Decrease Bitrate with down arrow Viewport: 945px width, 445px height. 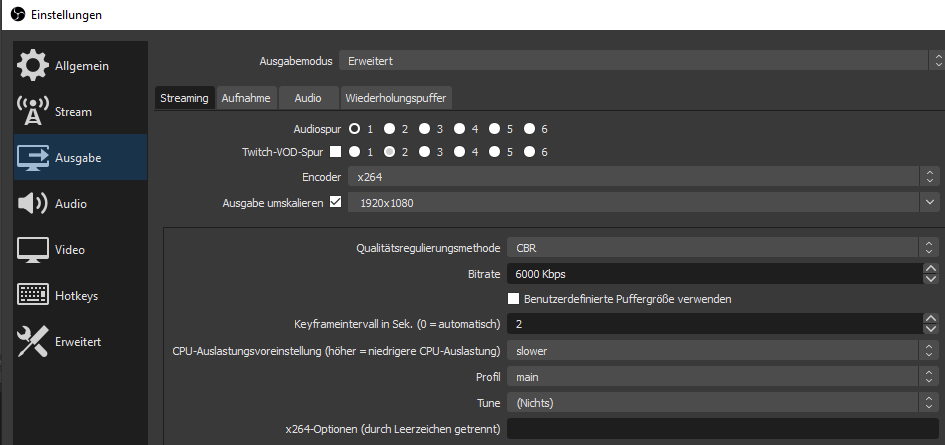[931, 279]
